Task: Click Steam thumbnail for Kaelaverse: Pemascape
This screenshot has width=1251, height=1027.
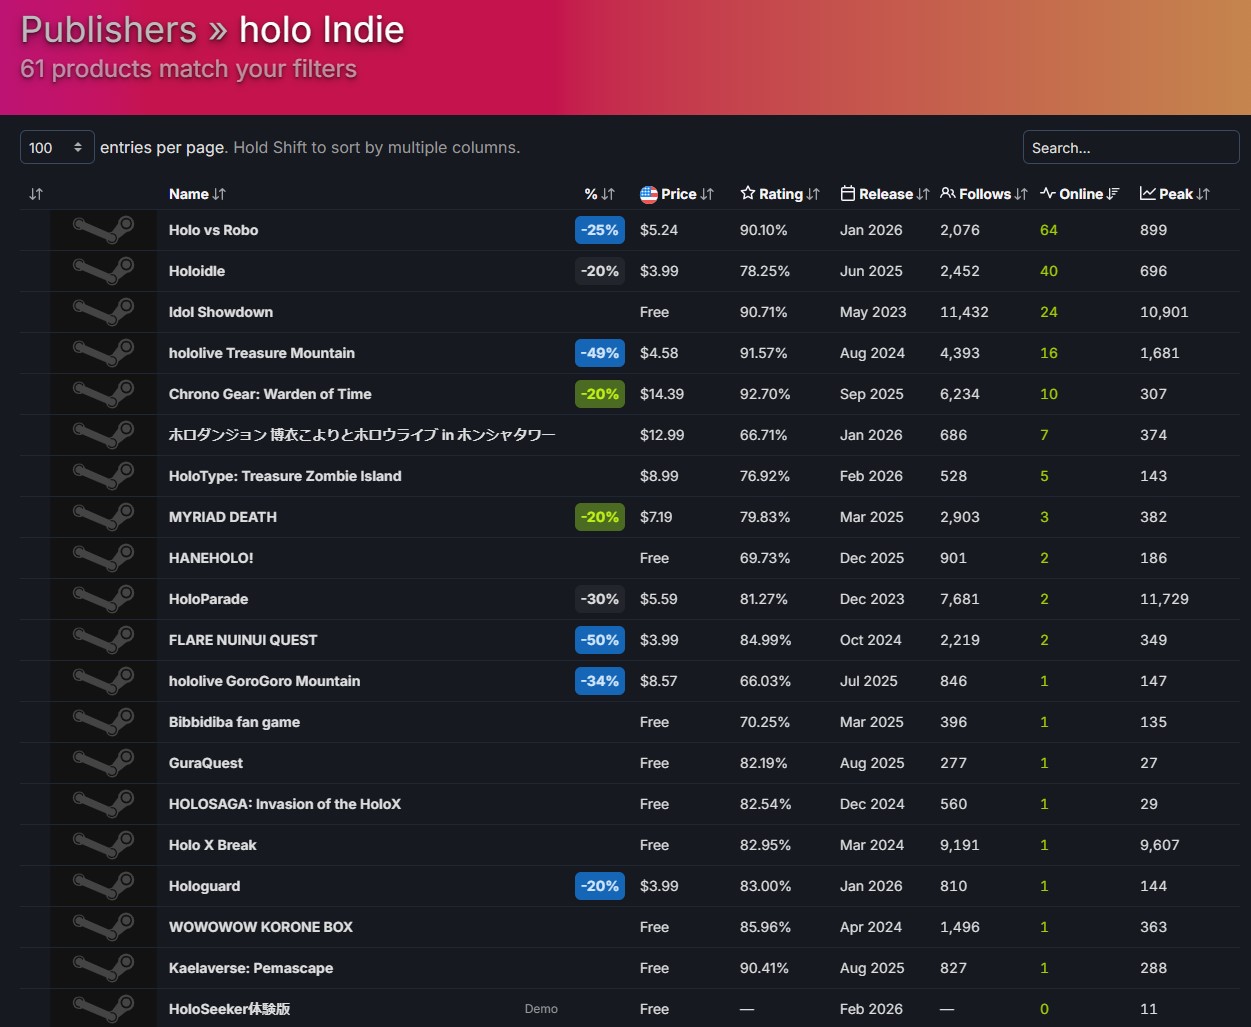Action: (104, 968)
